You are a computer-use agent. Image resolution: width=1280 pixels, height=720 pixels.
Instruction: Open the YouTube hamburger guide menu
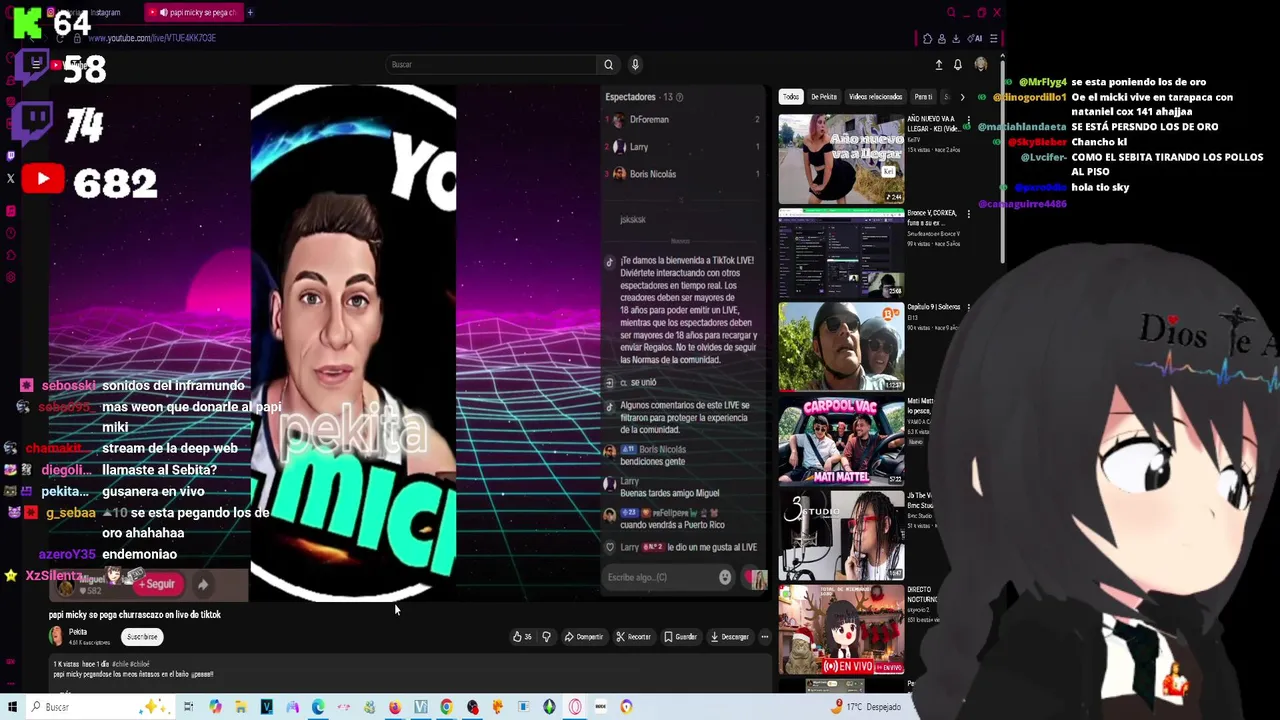point(36,65)
